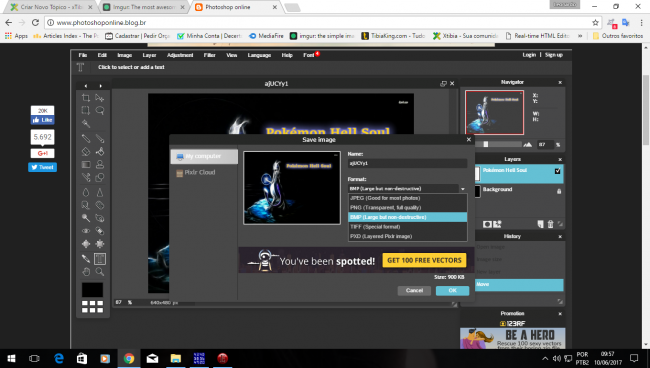The width and height of the screenshot is (650, 368).
Task: Click OK to save image
Action: [452, 291]
